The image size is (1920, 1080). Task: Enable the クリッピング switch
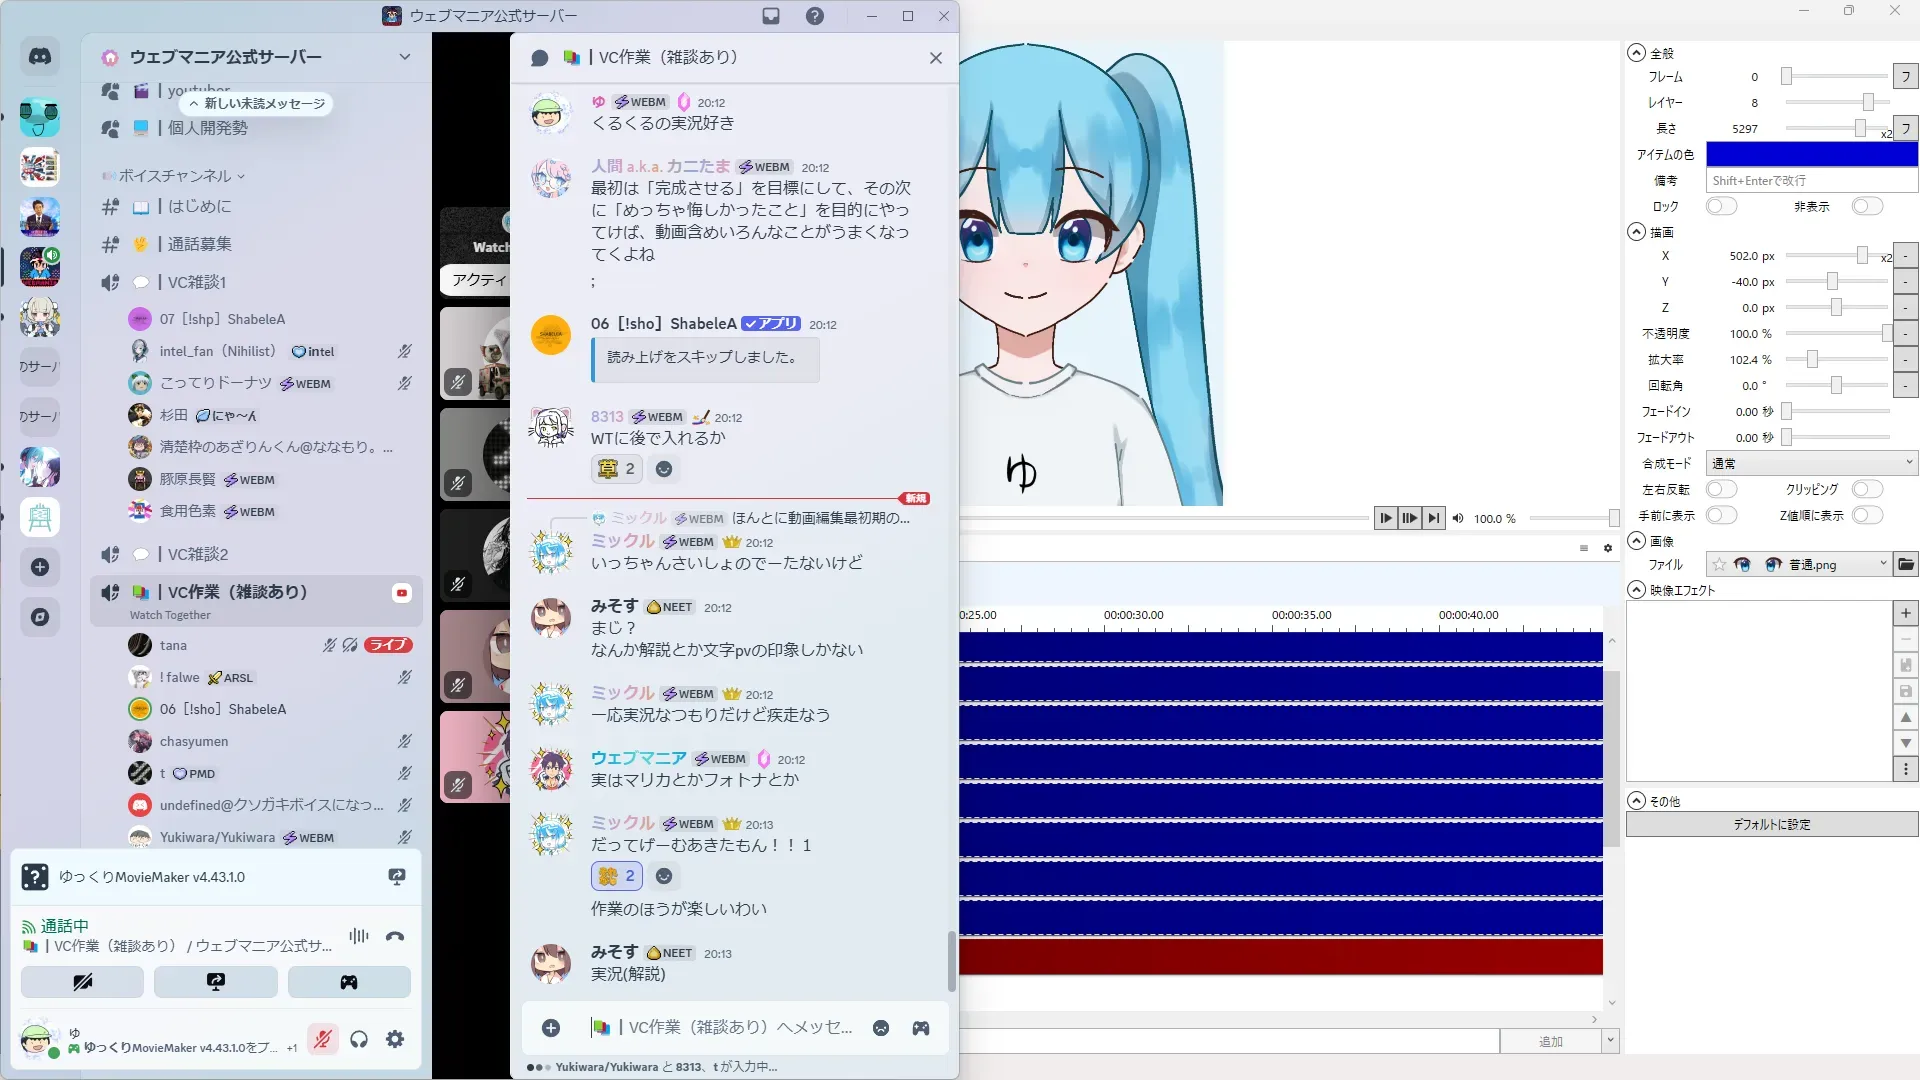pos(1866,489)
